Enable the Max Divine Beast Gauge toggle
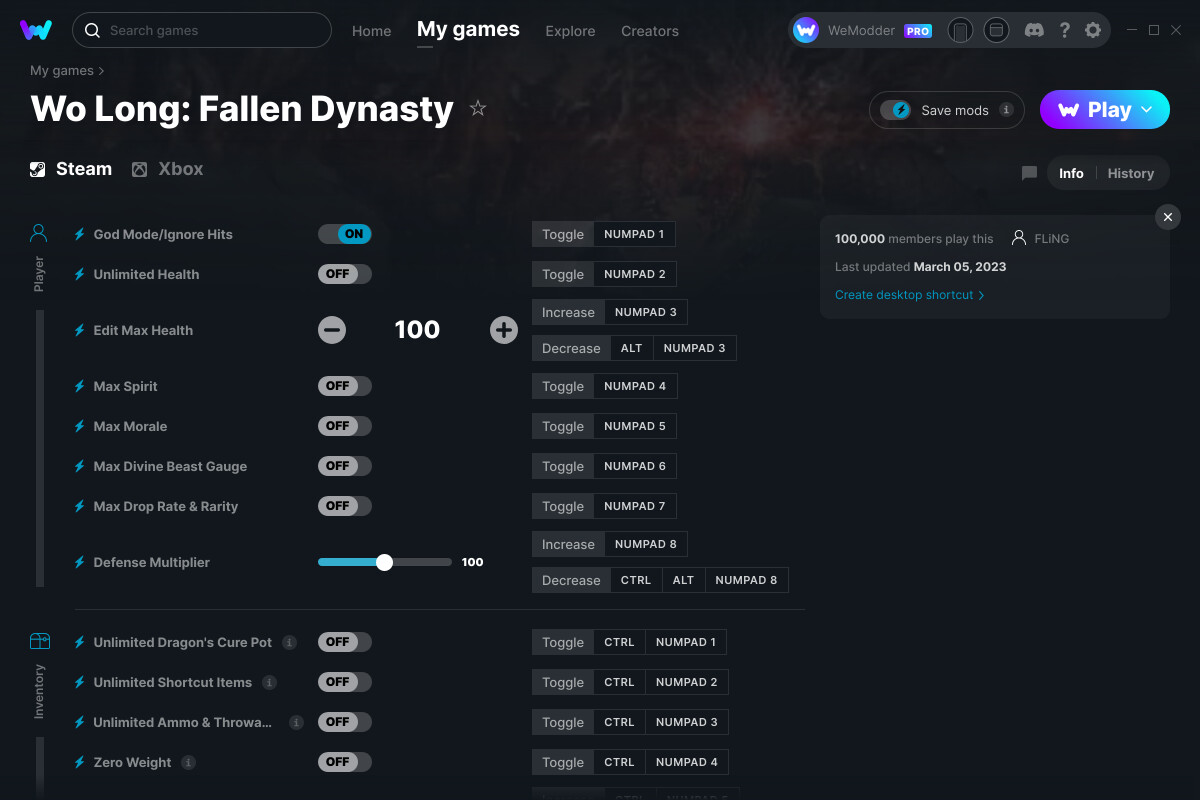 point(345,466)
